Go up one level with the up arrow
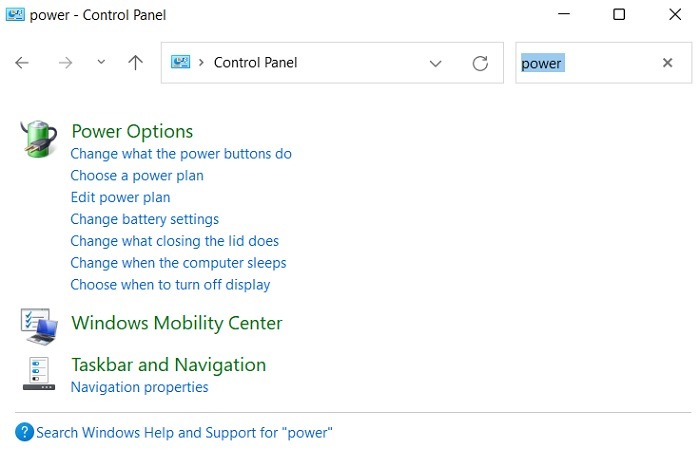 (x=136, y=63)
